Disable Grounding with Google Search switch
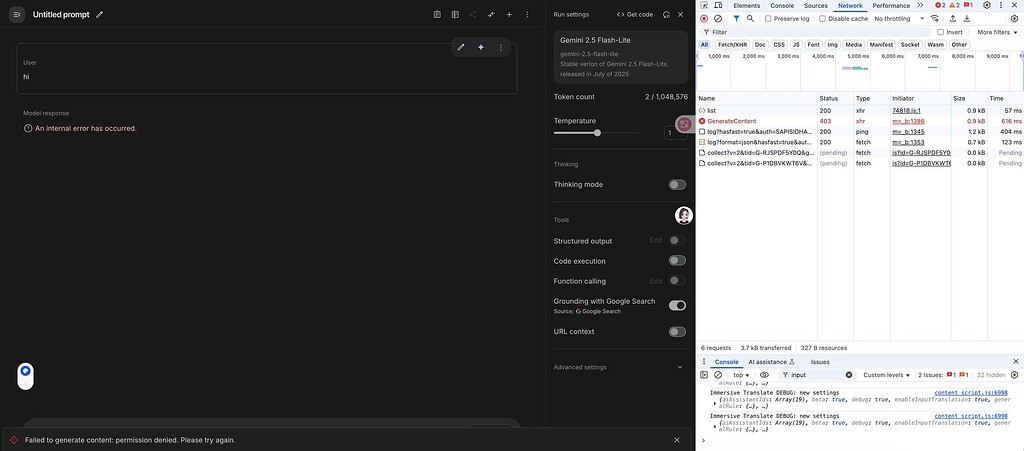 coord(677,305)
